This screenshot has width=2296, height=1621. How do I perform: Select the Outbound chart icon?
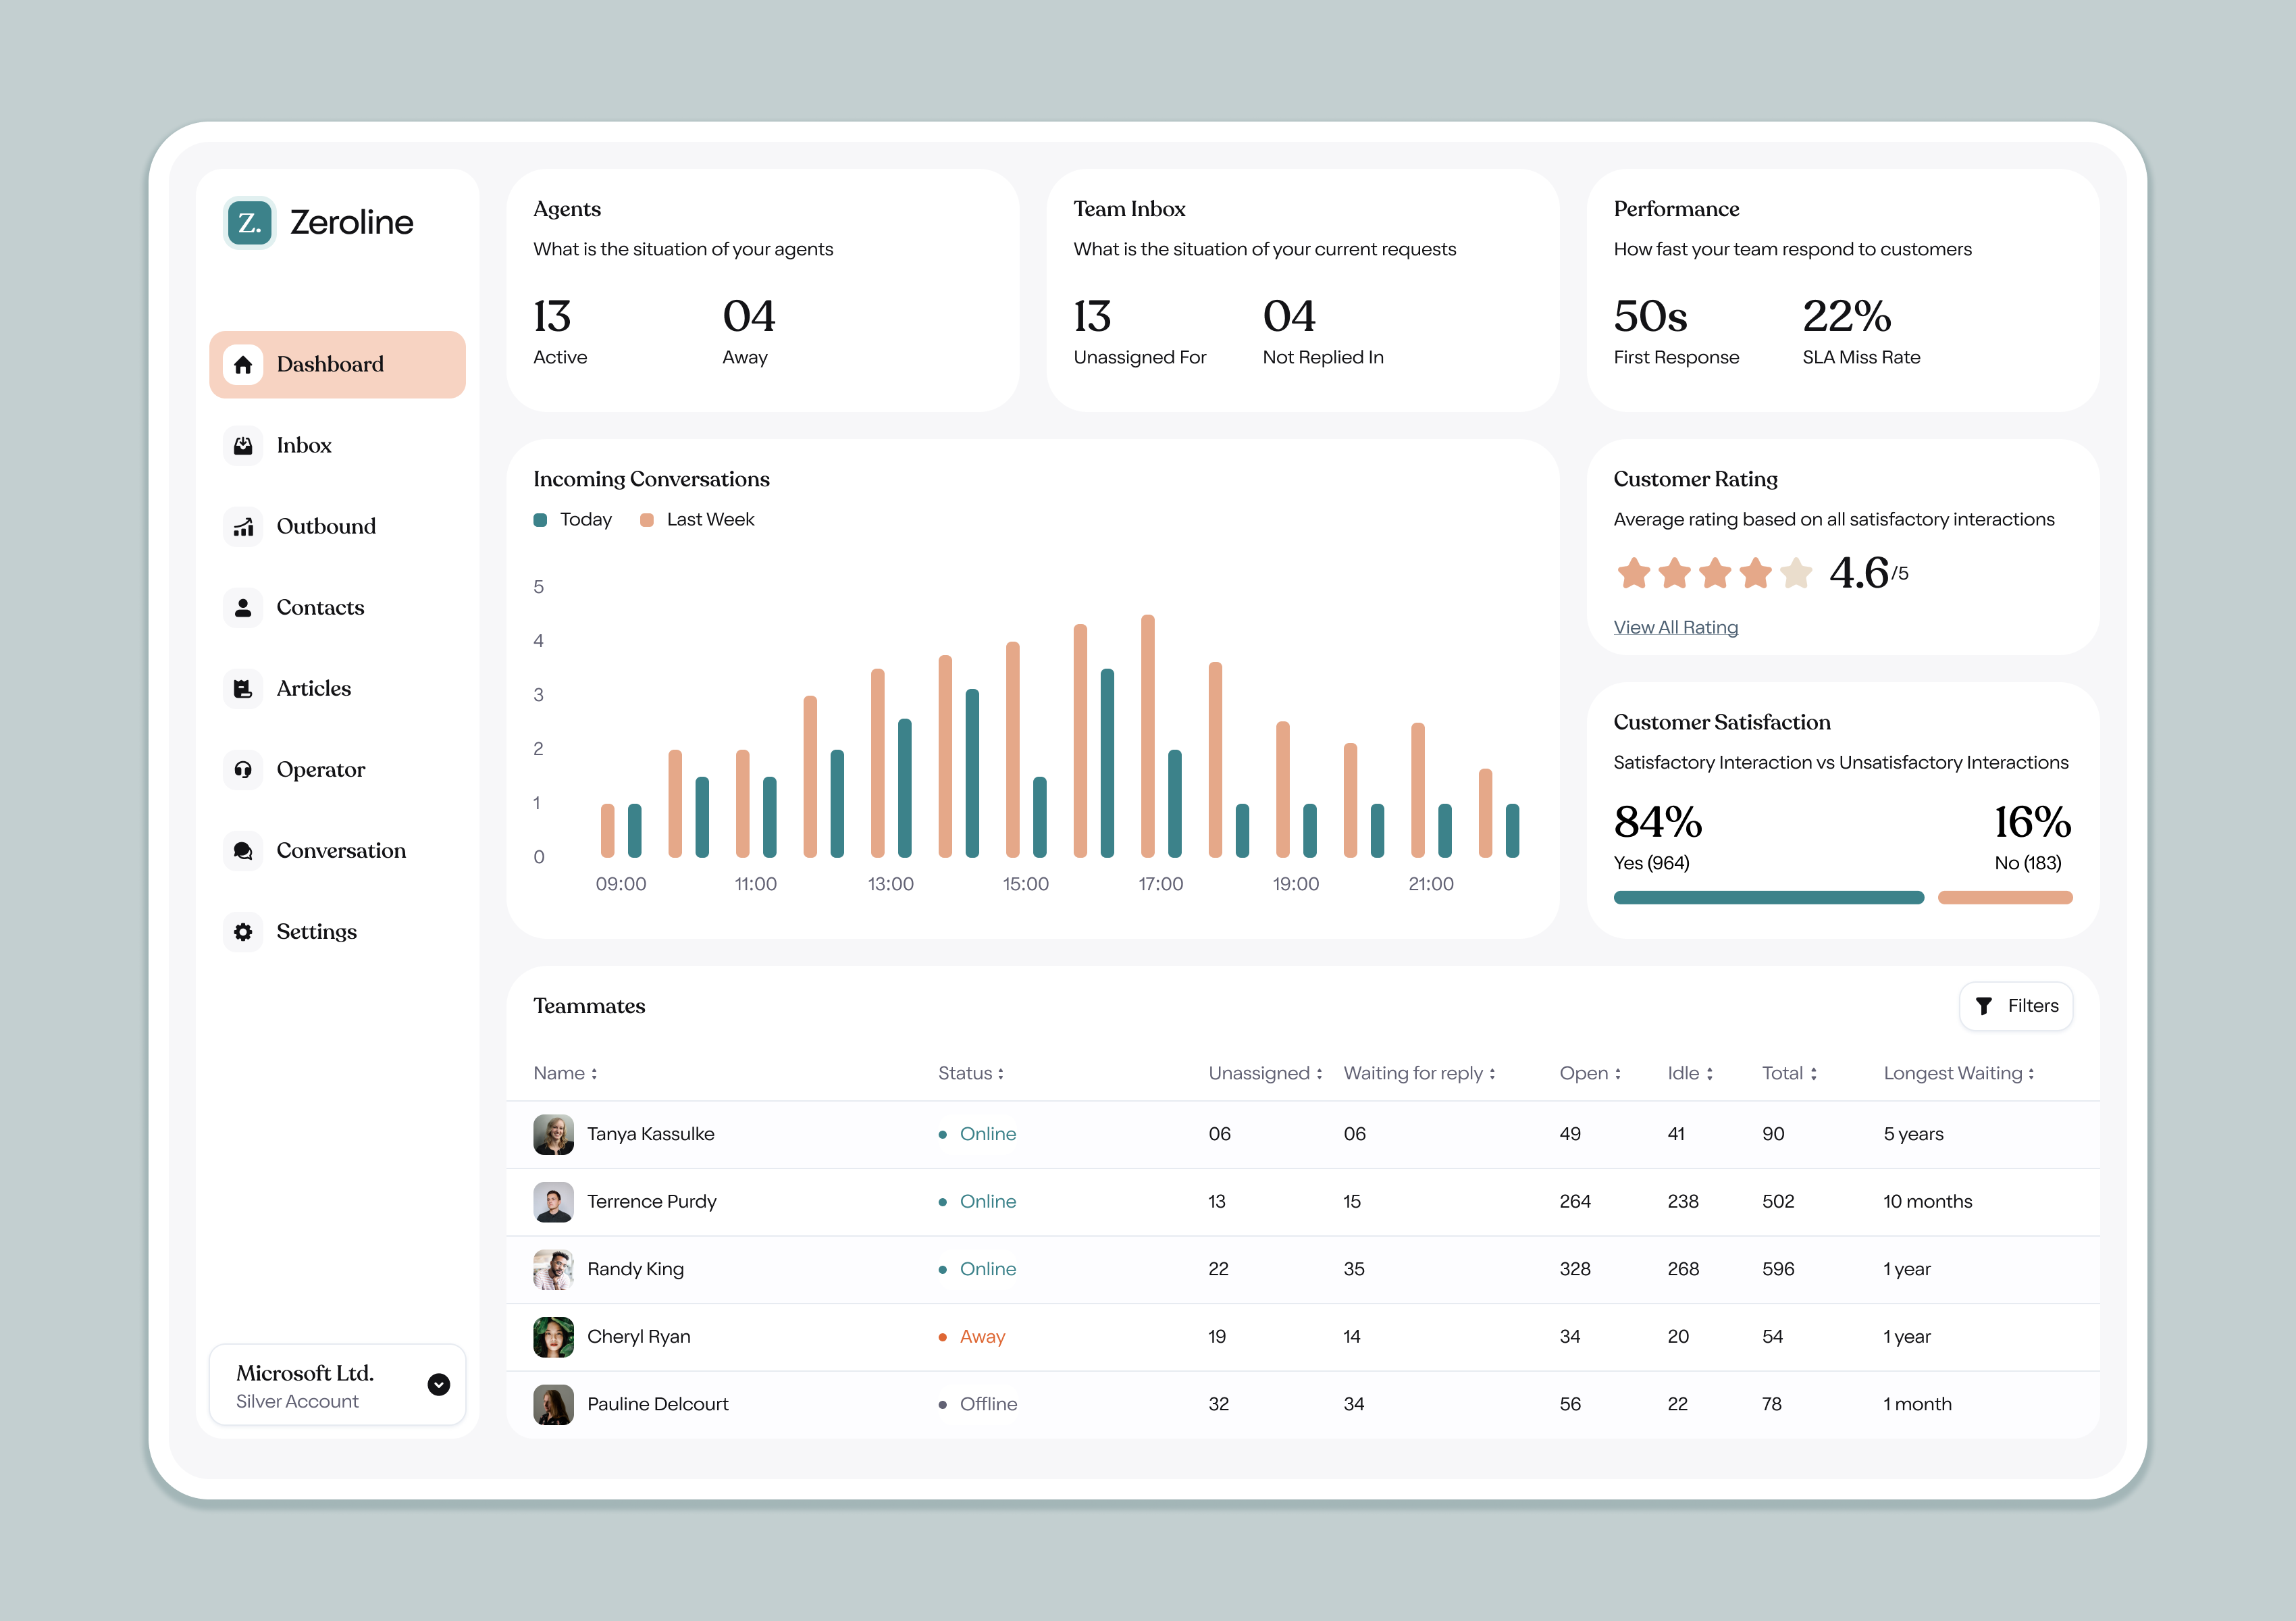243,527
